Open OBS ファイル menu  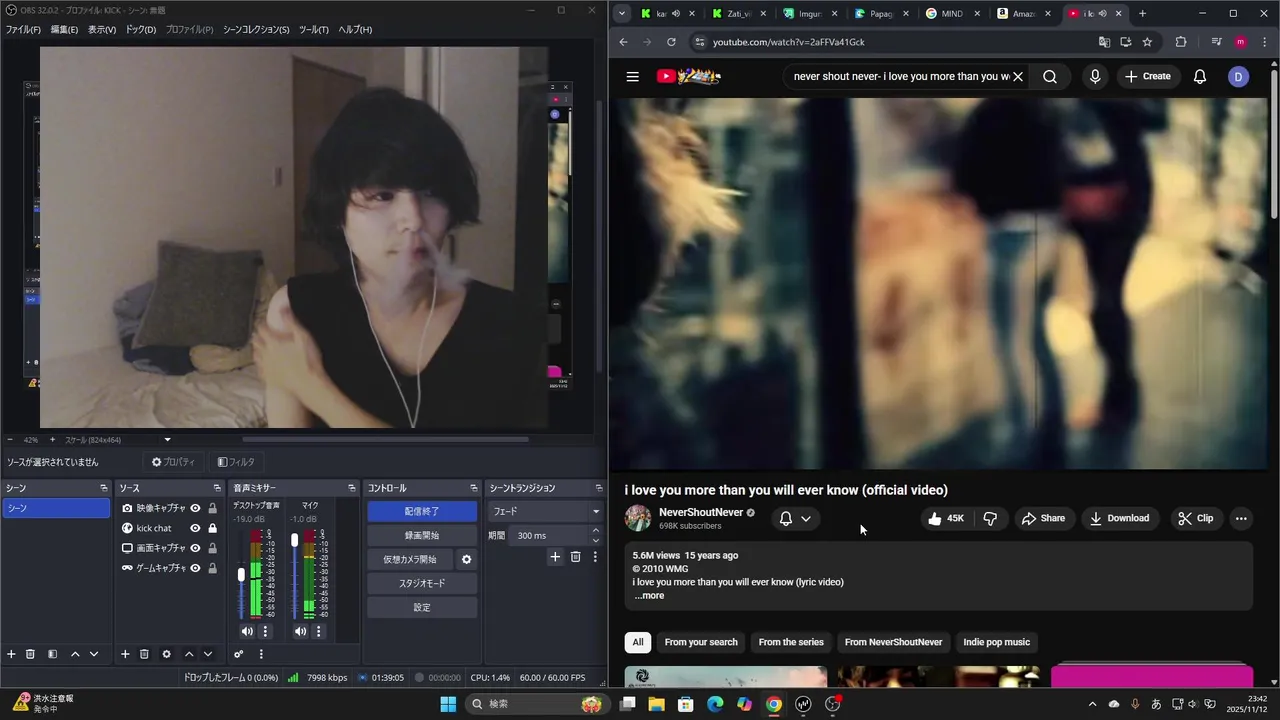(x=23, y=29)
